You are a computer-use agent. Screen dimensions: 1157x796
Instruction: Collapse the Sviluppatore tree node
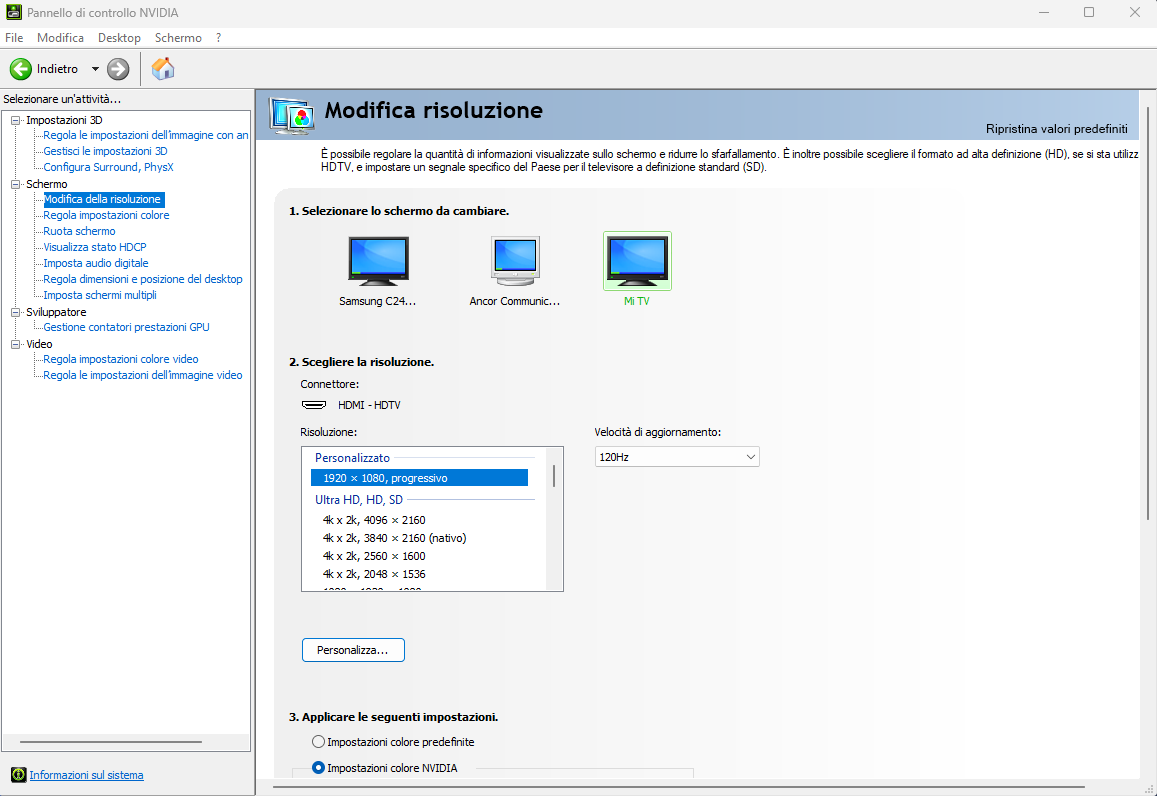click(x=15, y=312)
